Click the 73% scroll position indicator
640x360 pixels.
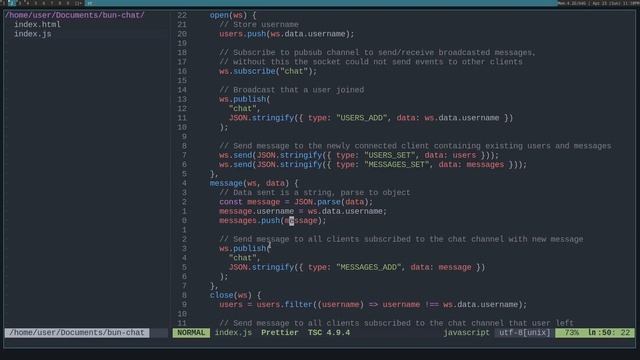click(x=571, y=333)
